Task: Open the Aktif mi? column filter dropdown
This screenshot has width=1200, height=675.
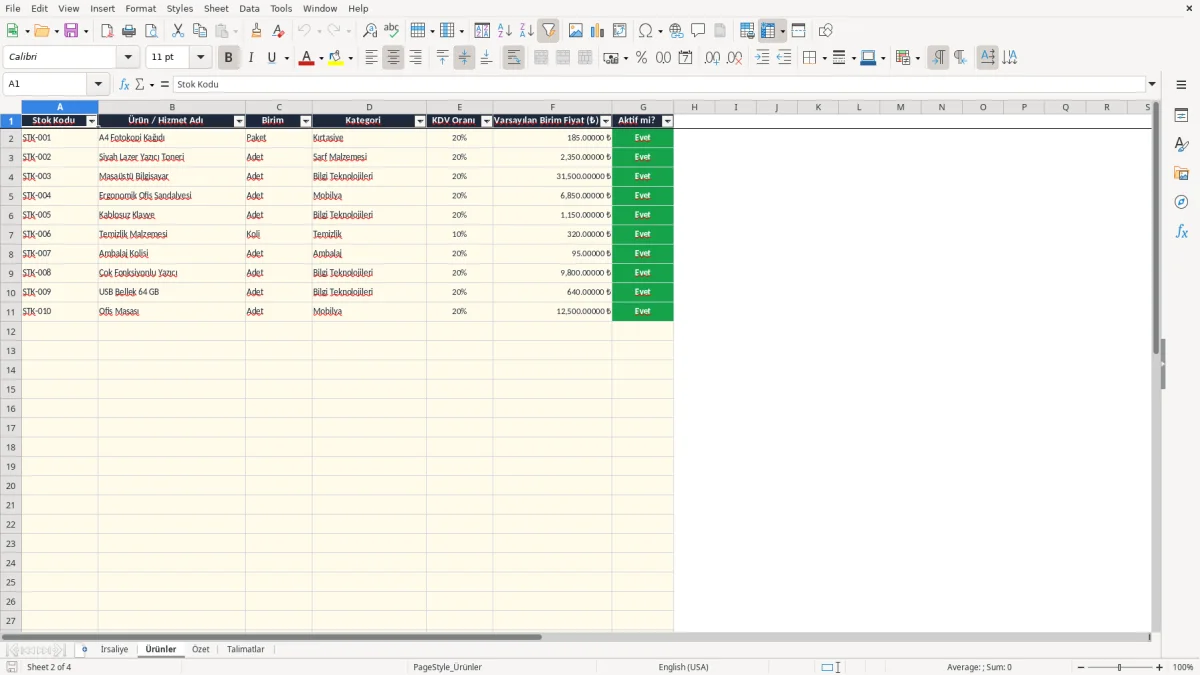Action: [667, 121]
